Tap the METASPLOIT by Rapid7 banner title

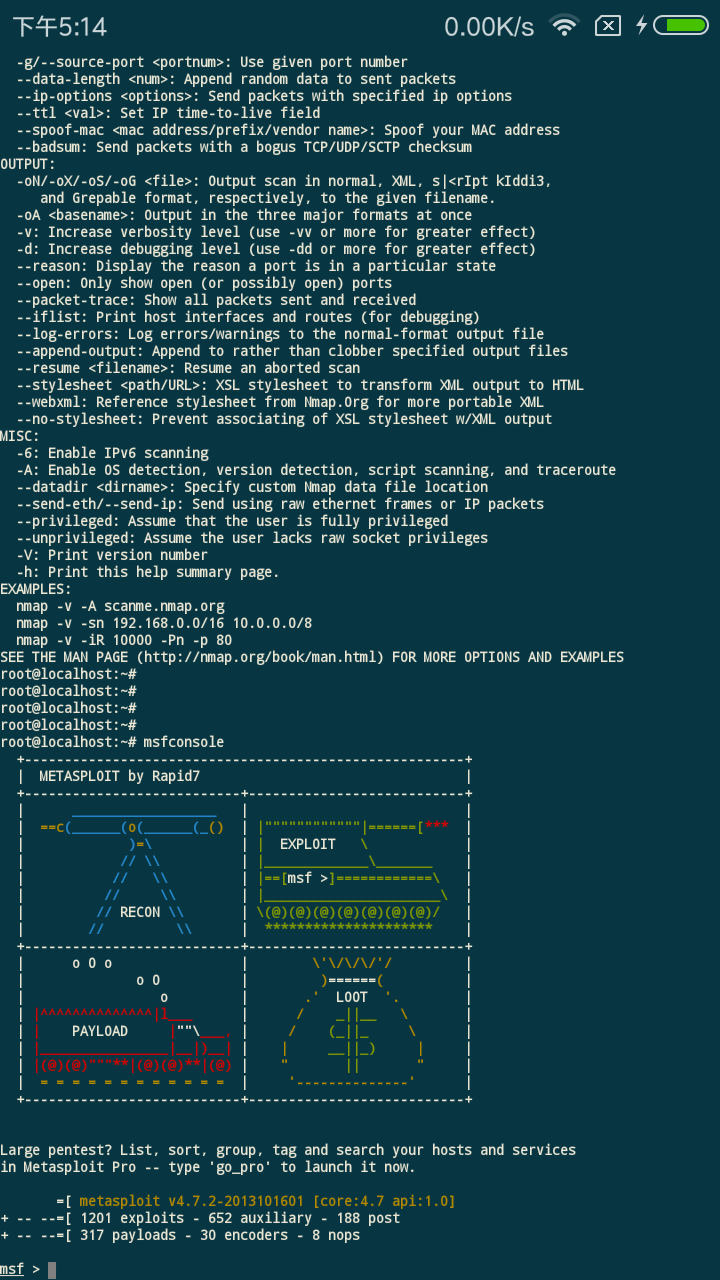point(119,776)
